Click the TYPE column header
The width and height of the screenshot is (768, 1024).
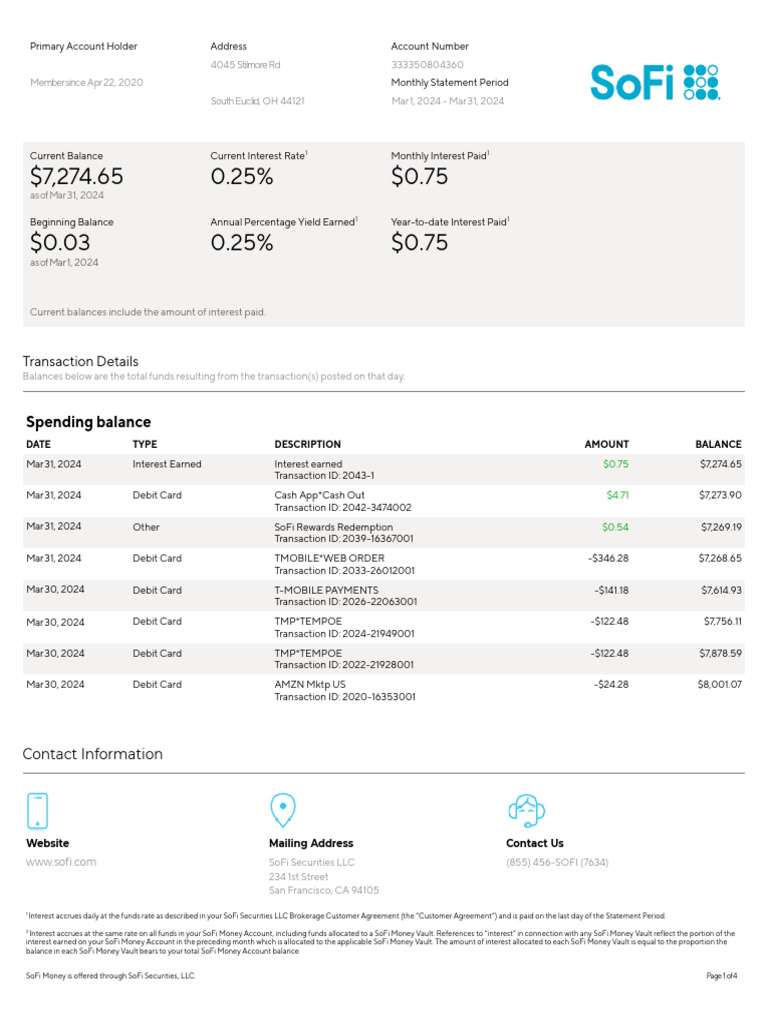pyautogui.click(x=145, y=444)
